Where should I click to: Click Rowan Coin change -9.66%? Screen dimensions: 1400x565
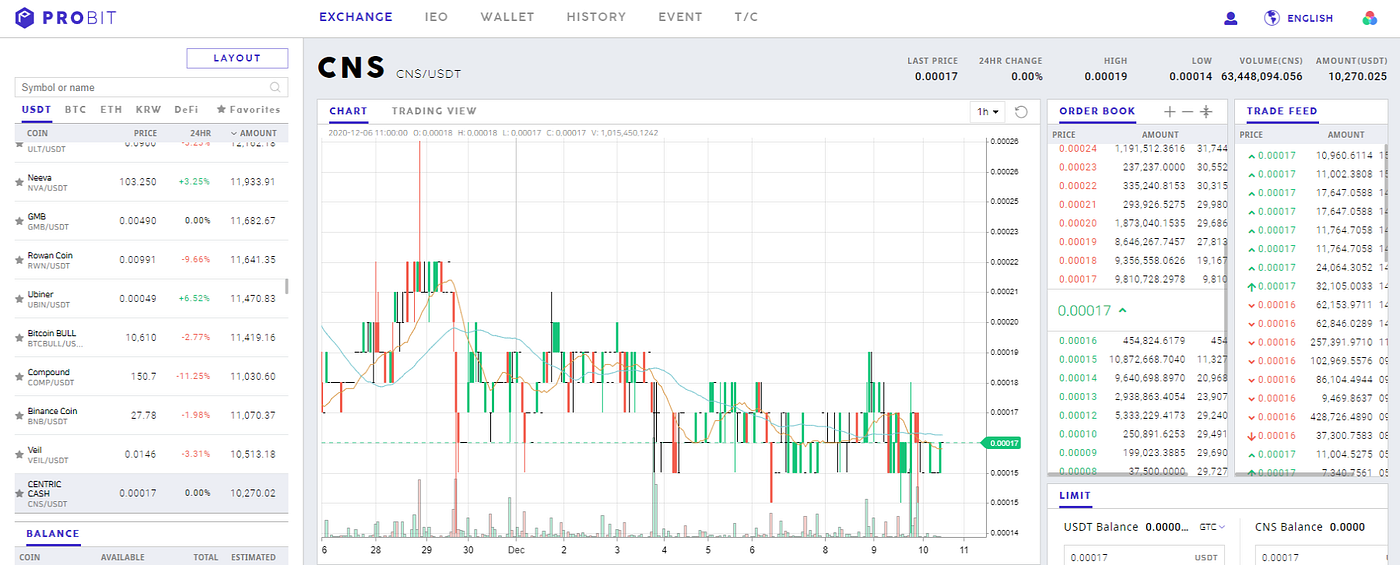197,259
